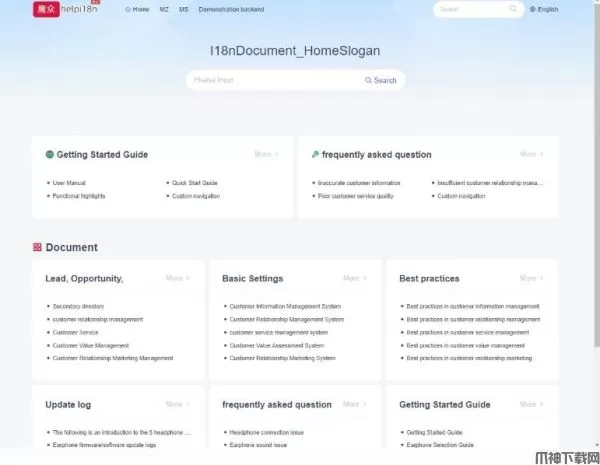Screen dimensions: 600x465
Task: Open the User Manual link
Action: (x=69, y=183)
